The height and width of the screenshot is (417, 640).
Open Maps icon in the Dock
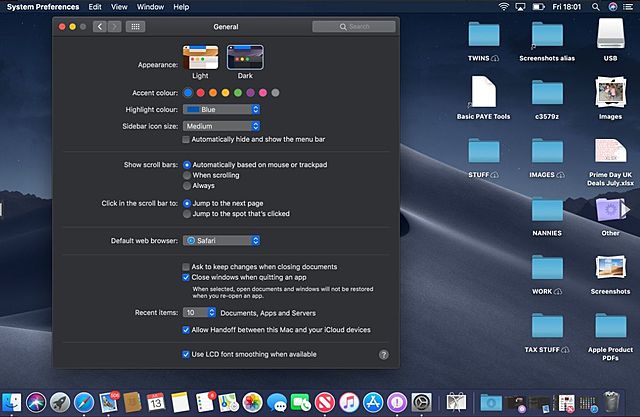coord(229,403)
